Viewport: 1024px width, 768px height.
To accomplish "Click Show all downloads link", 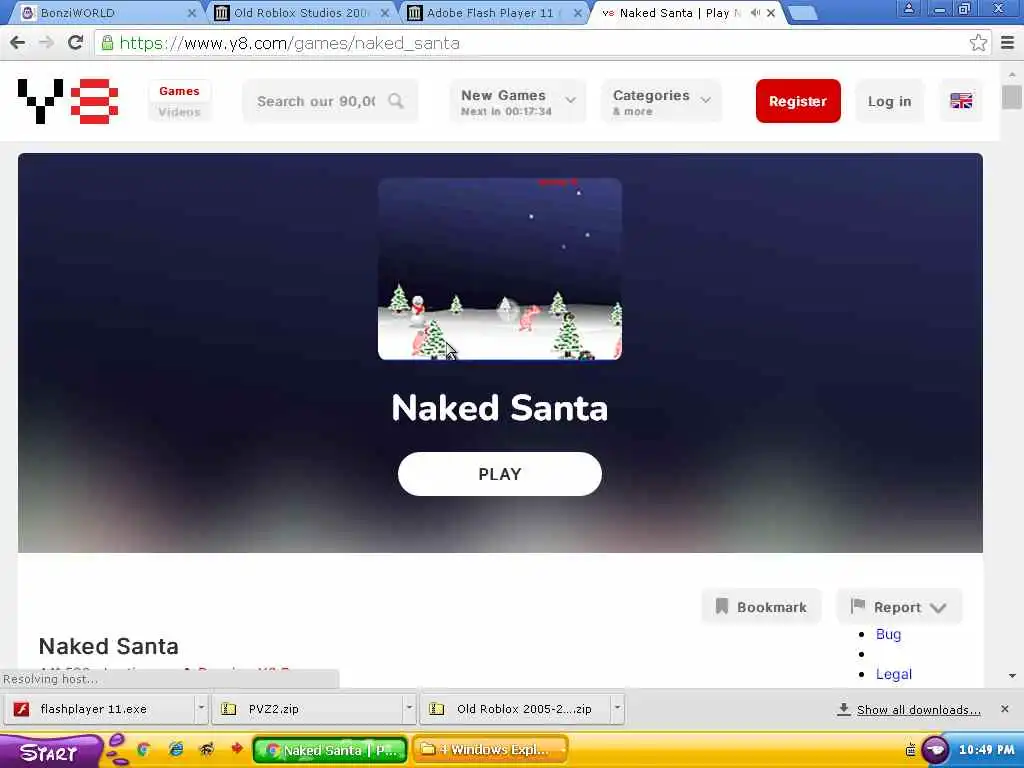I will 918,710.
